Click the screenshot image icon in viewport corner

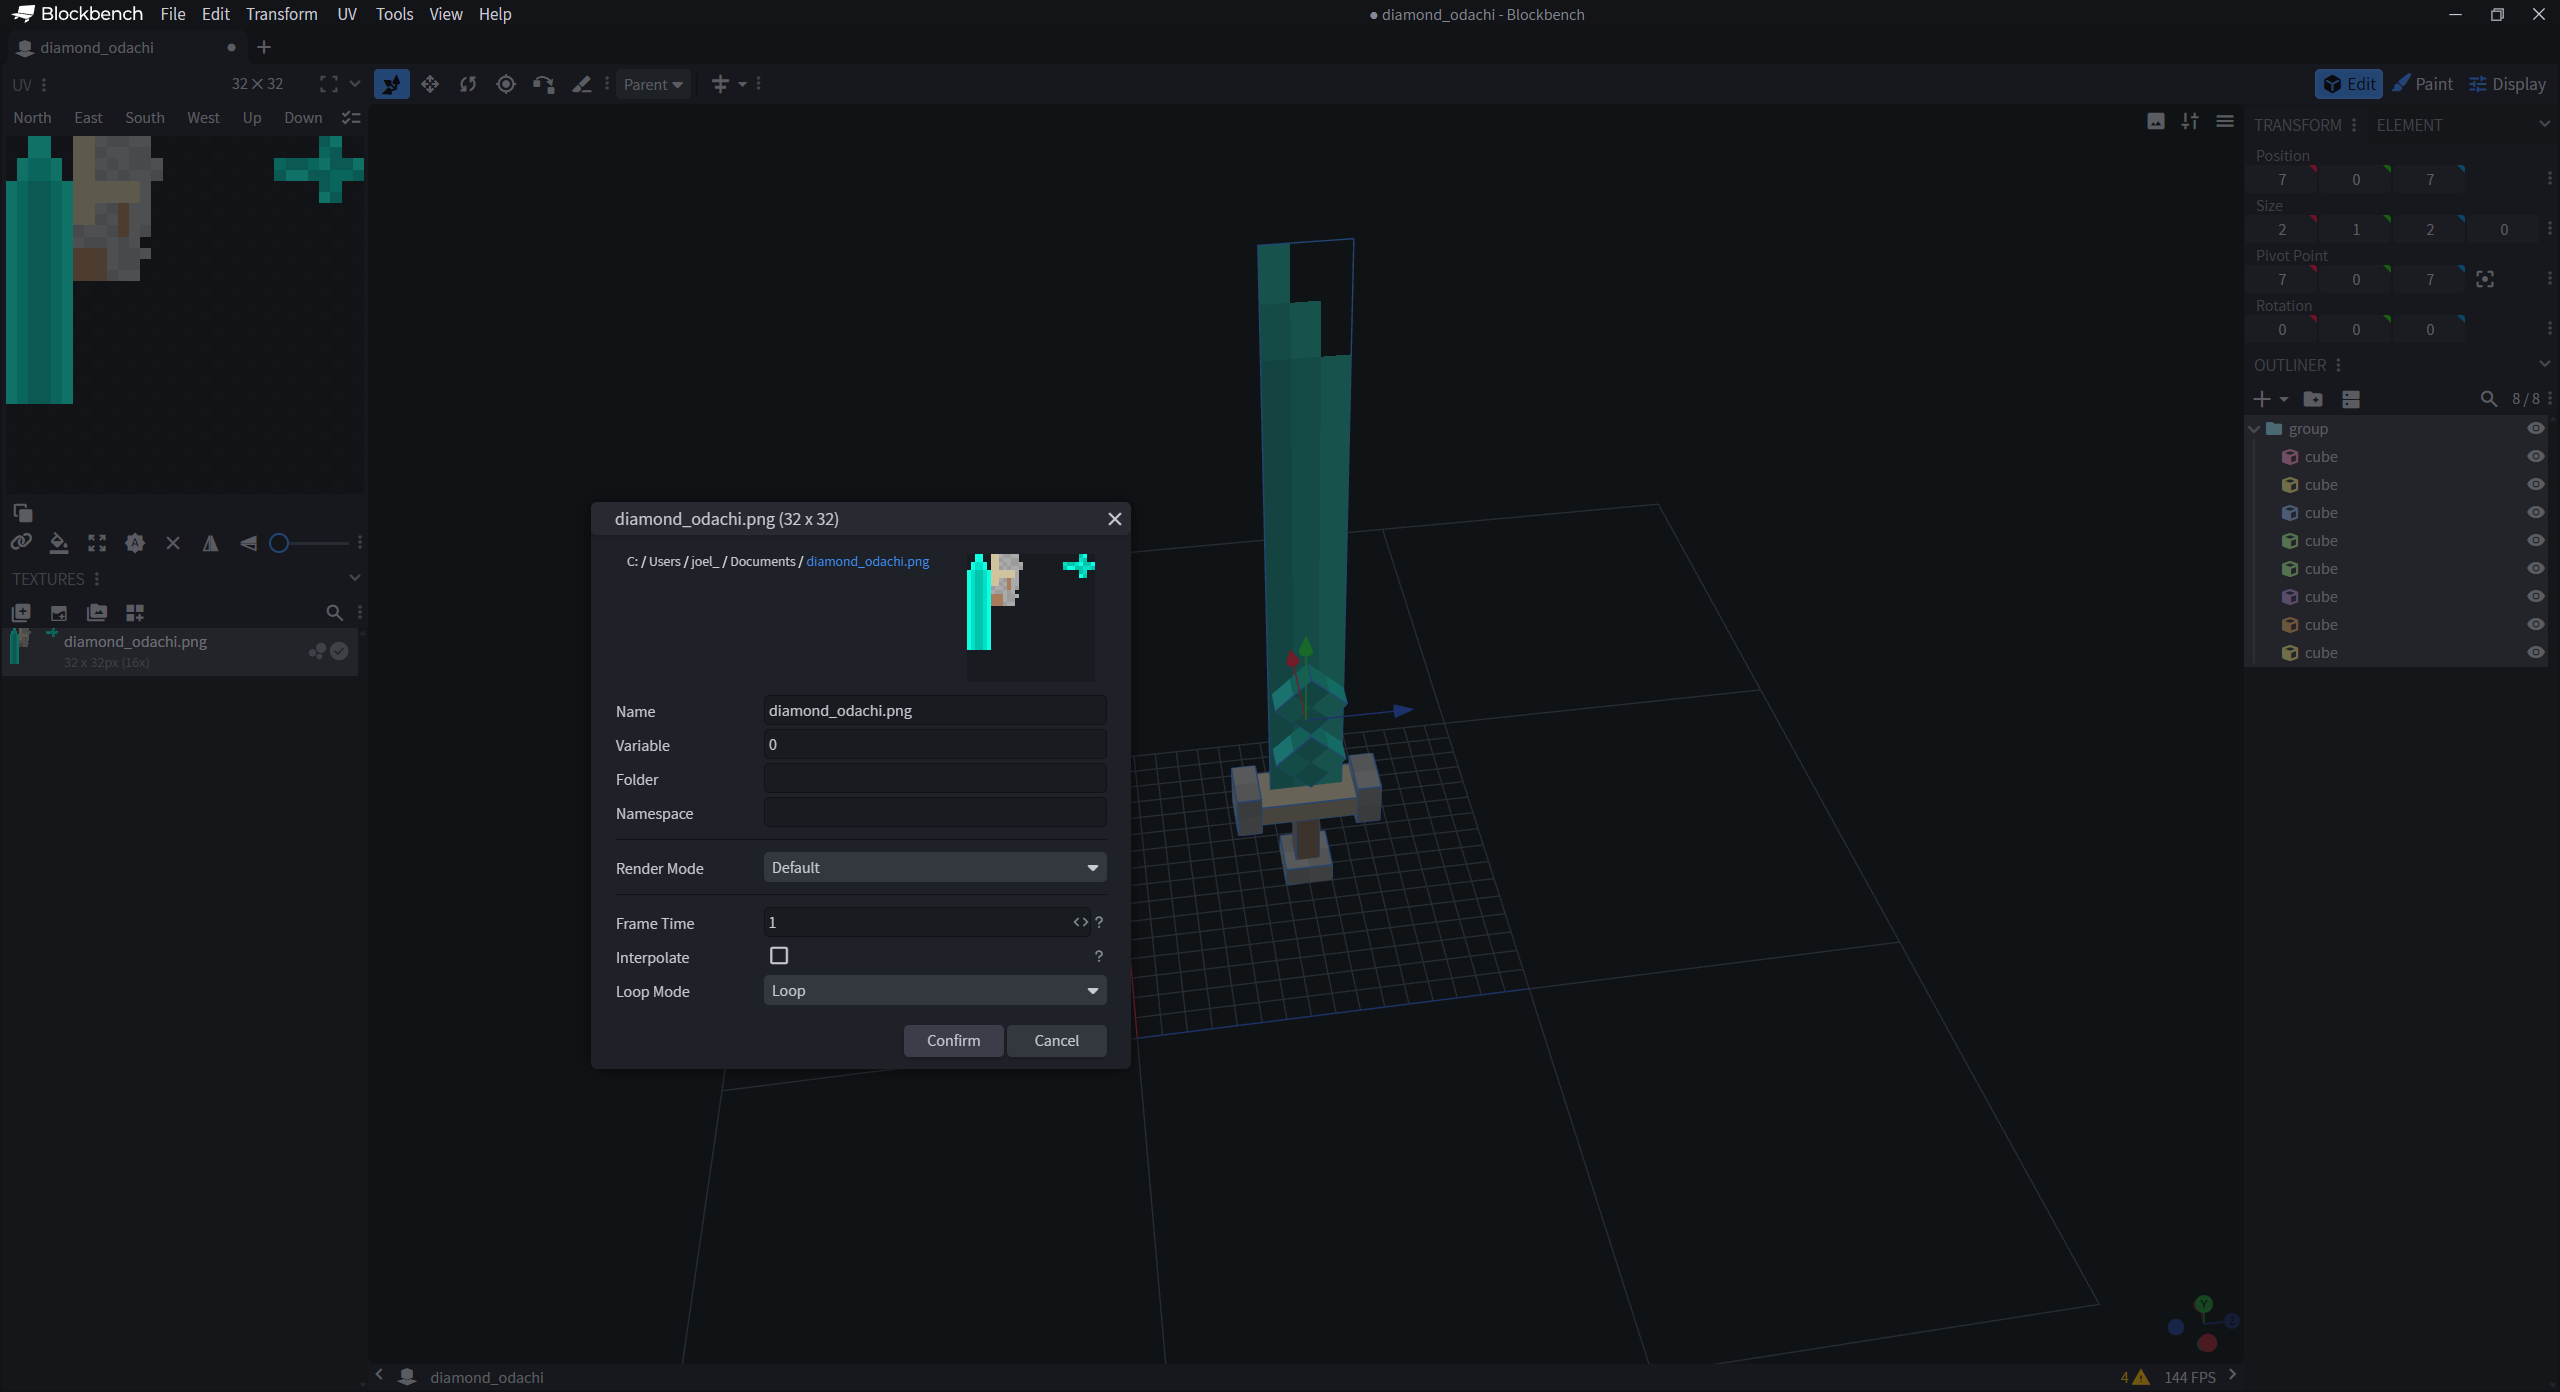point(2156,121)
